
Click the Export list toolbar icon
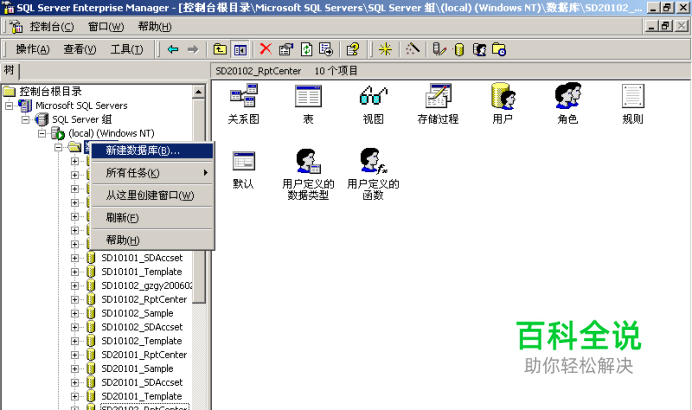point(326,49)
